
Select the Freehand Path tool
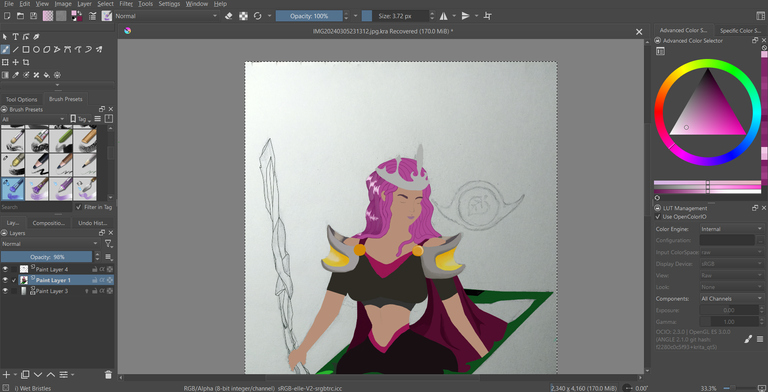(x=78, y=49)
